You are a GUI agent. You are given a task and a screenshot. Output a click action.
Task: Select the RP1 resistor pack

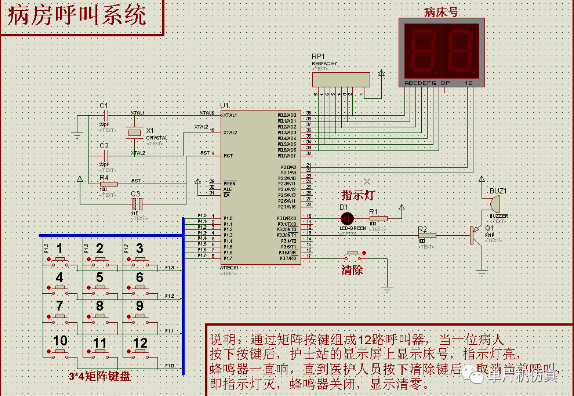click(341, 80)
